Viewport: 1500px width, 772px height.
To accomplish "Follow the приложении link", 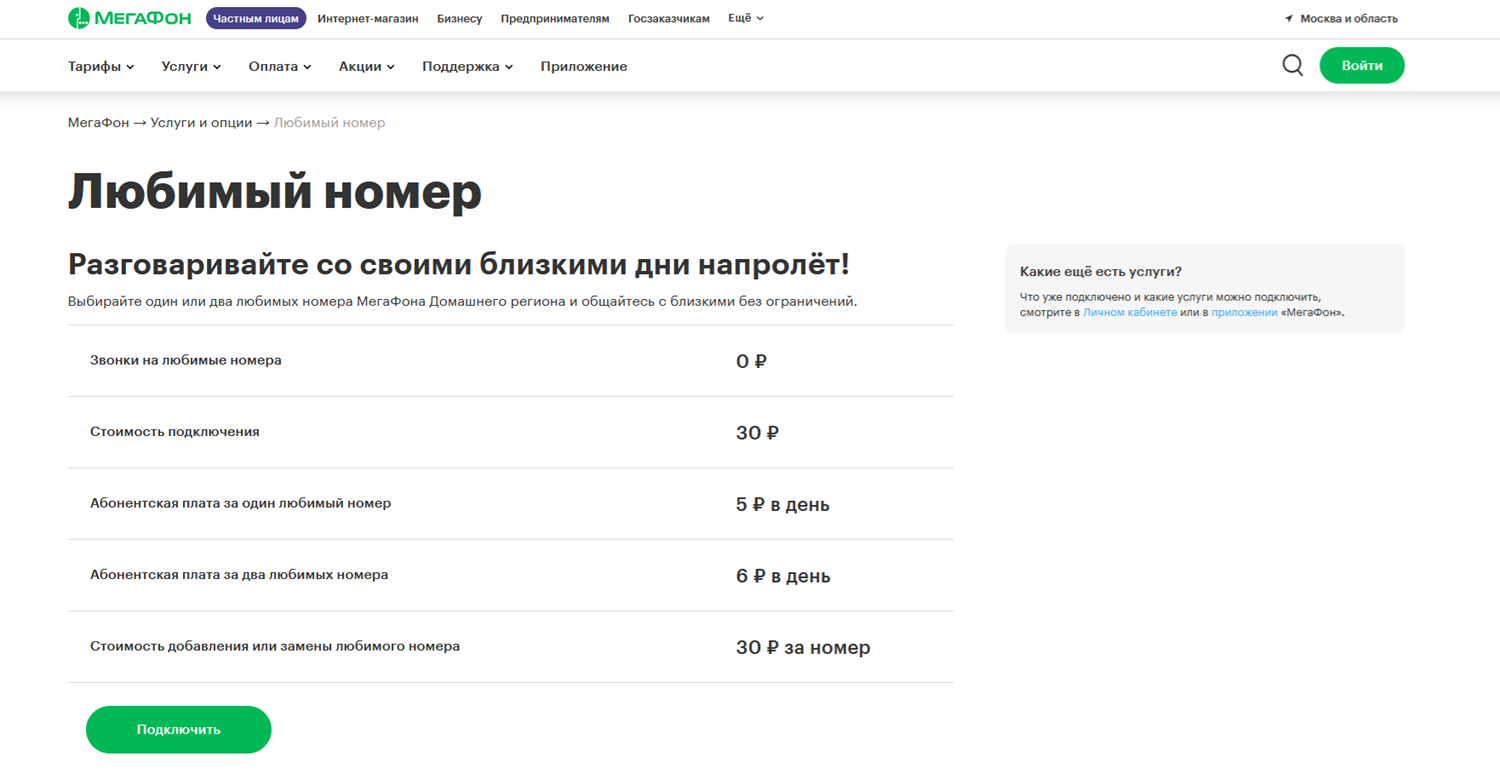I will [x=1244, y=312].
